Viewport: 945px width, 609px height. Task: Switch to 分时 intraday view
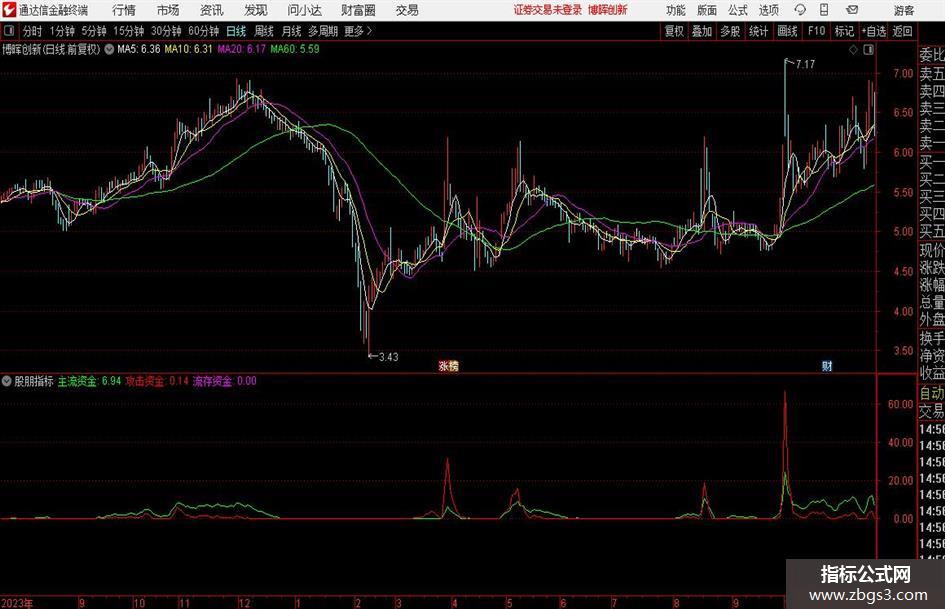tap(32, 31)
